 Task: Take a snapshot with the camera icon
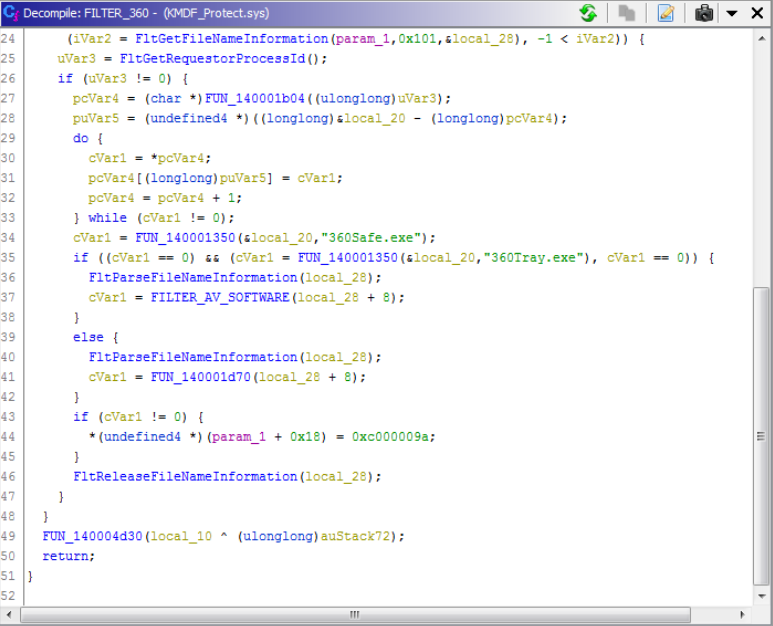click(x=705, y=13)
